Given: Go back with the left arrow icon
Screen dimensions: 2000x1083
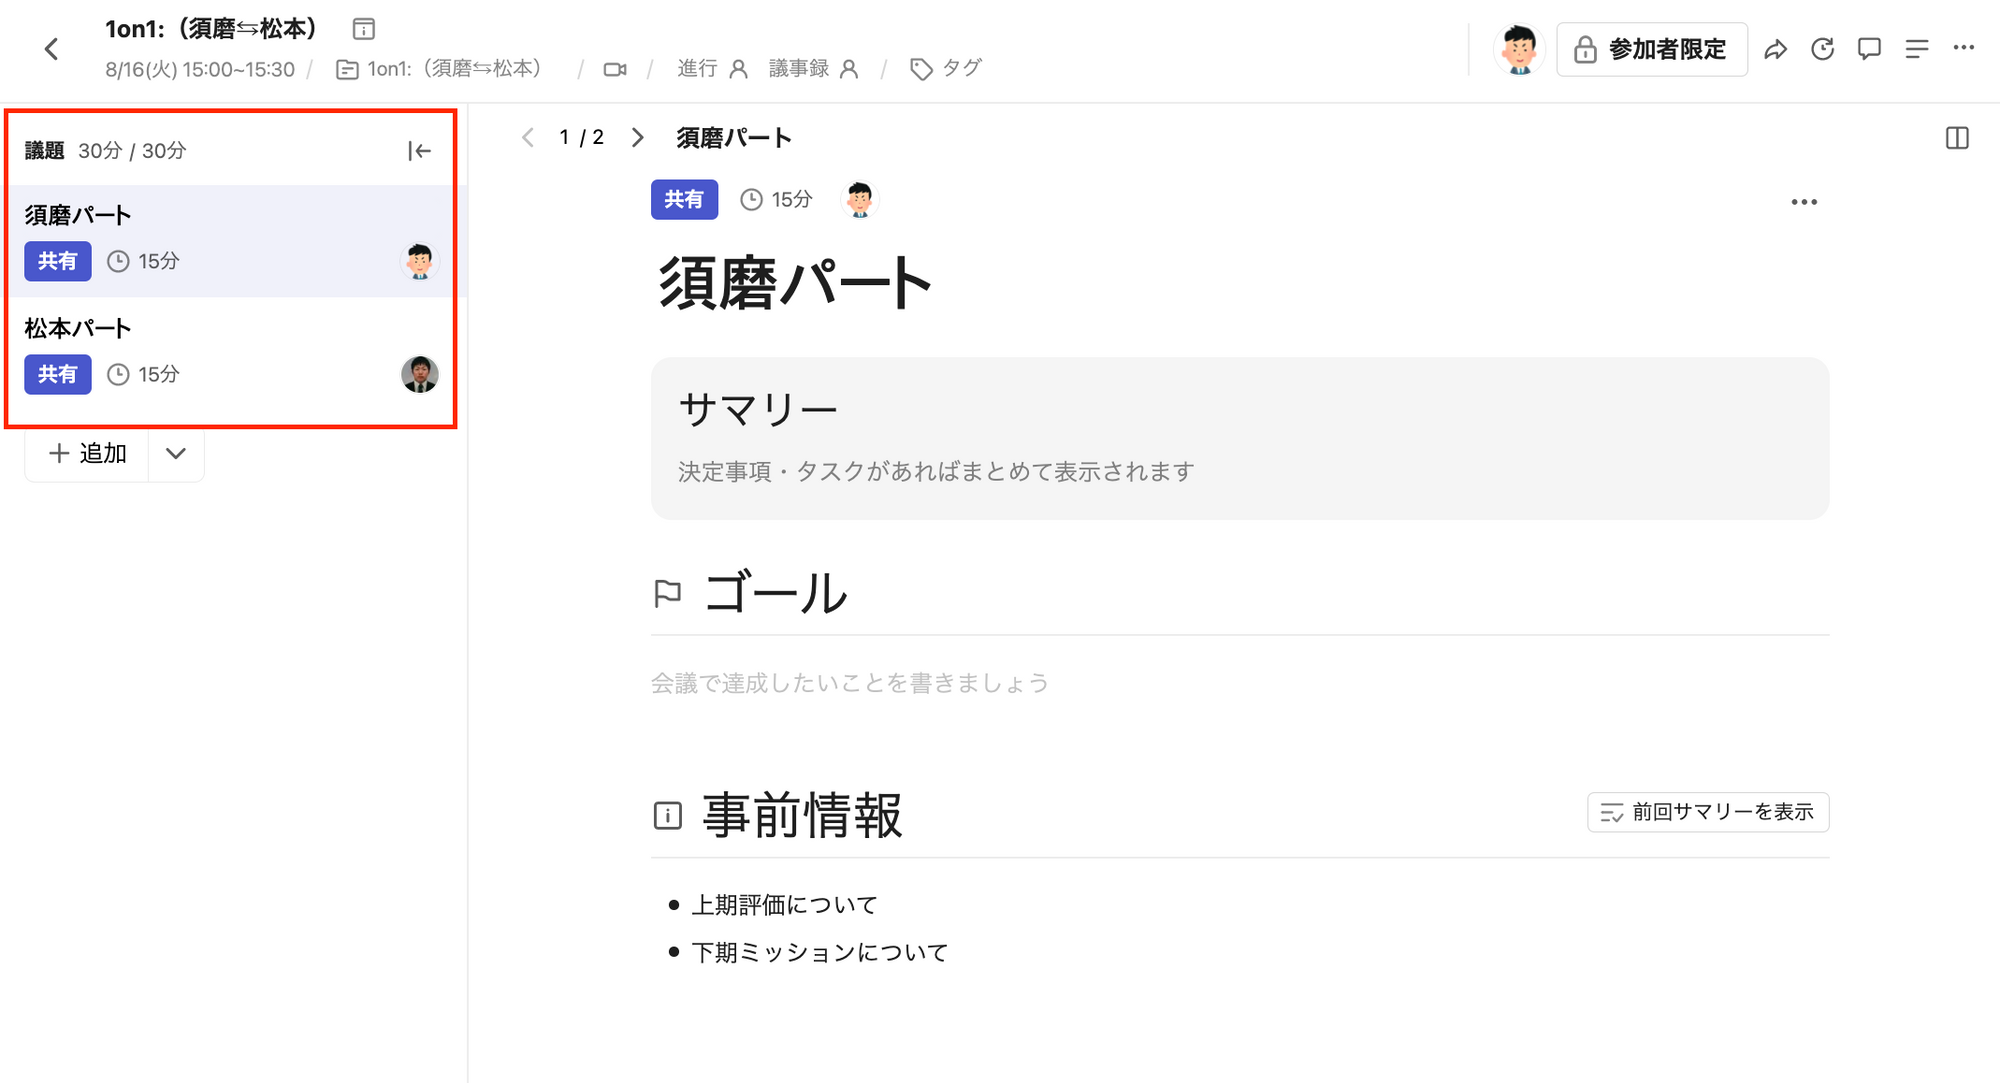Looking at the screenshot, I should pos(52,49).
